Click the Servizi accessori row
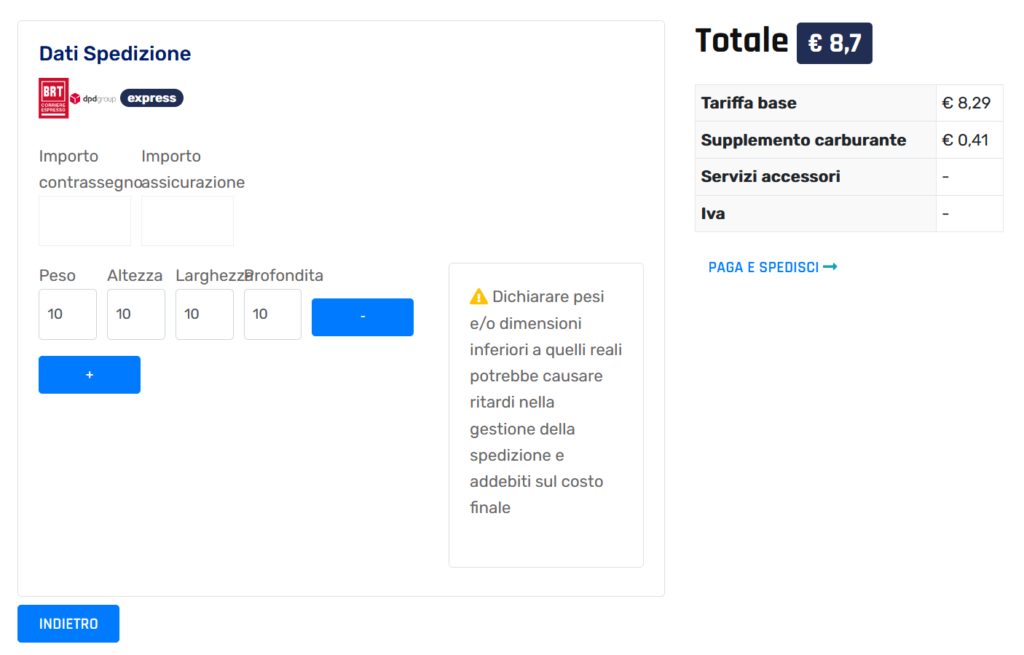Screen dimensions: 1024x655 point(848,177)
